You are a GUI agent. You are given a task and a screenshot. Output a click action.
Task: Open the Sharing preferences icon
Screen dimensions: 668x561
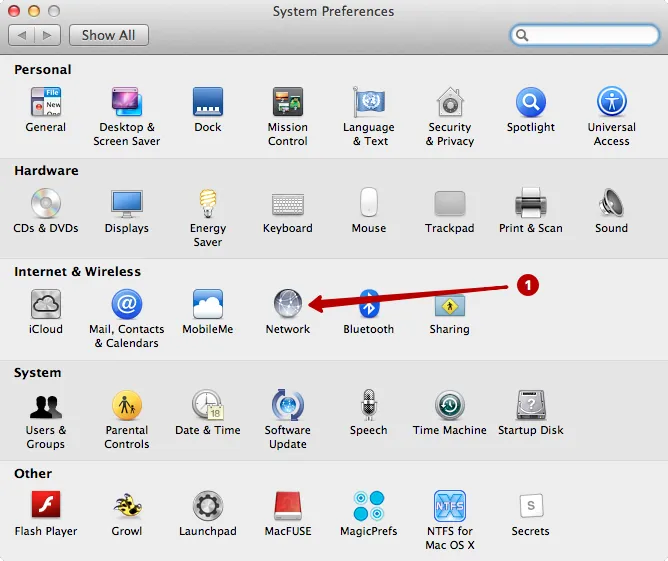[450, 305]
